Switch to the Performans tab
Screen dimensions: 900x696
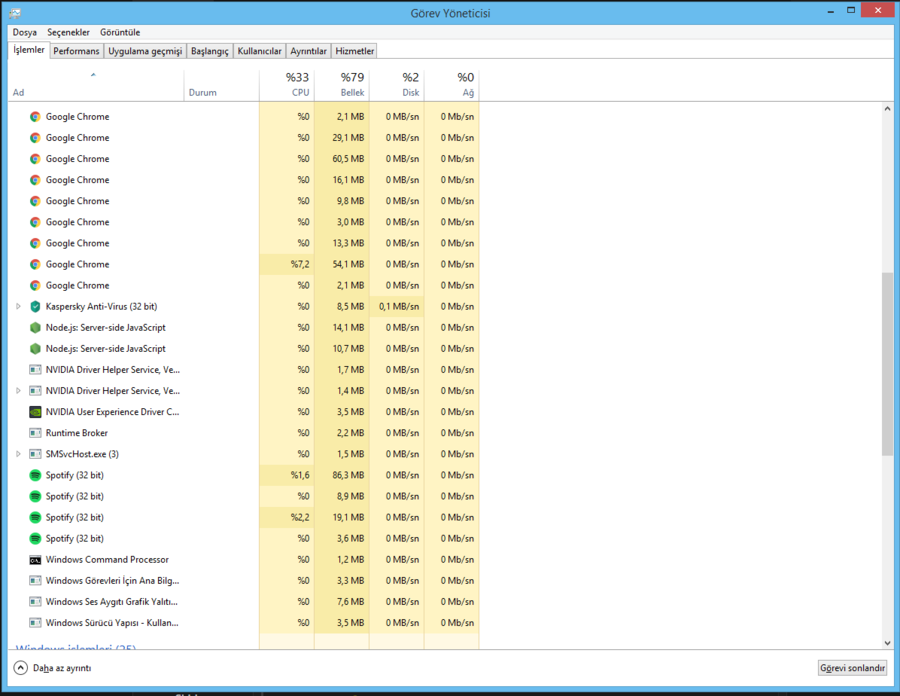76,51
